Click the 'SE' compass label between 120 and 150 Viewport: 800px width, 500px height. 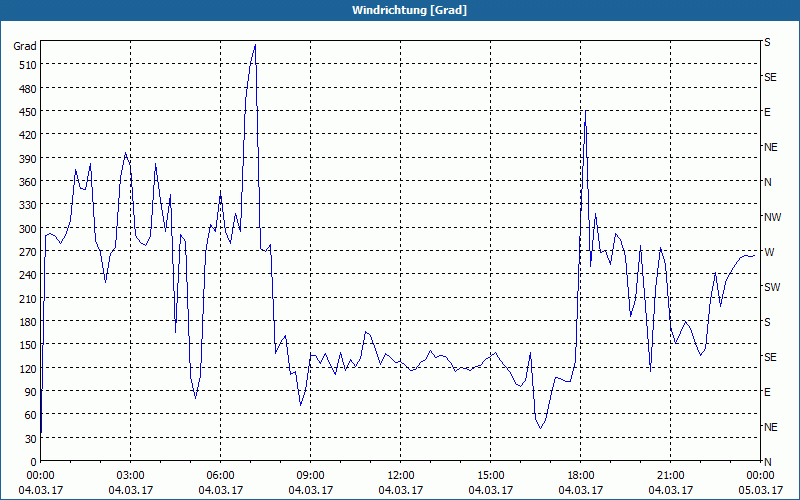[770, 357]
